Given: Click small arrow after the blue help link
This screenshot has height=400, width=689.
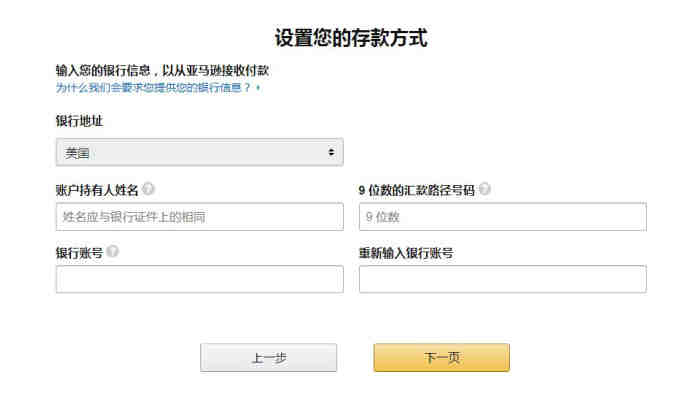Looking at the screenshot, I should (258, 88).
